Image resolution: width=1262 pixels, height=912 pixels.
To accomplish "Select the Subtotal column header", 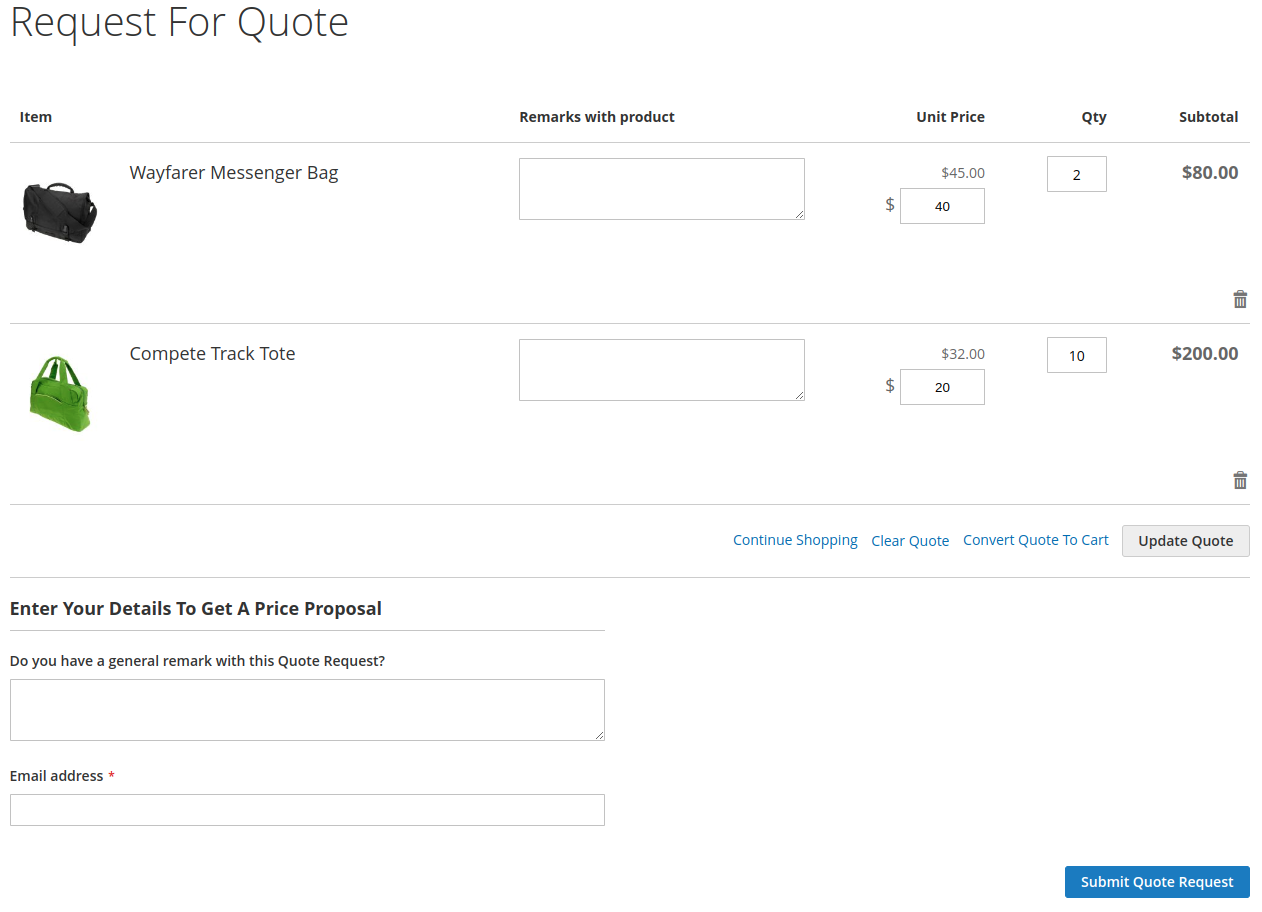I will coord(1208,117).
